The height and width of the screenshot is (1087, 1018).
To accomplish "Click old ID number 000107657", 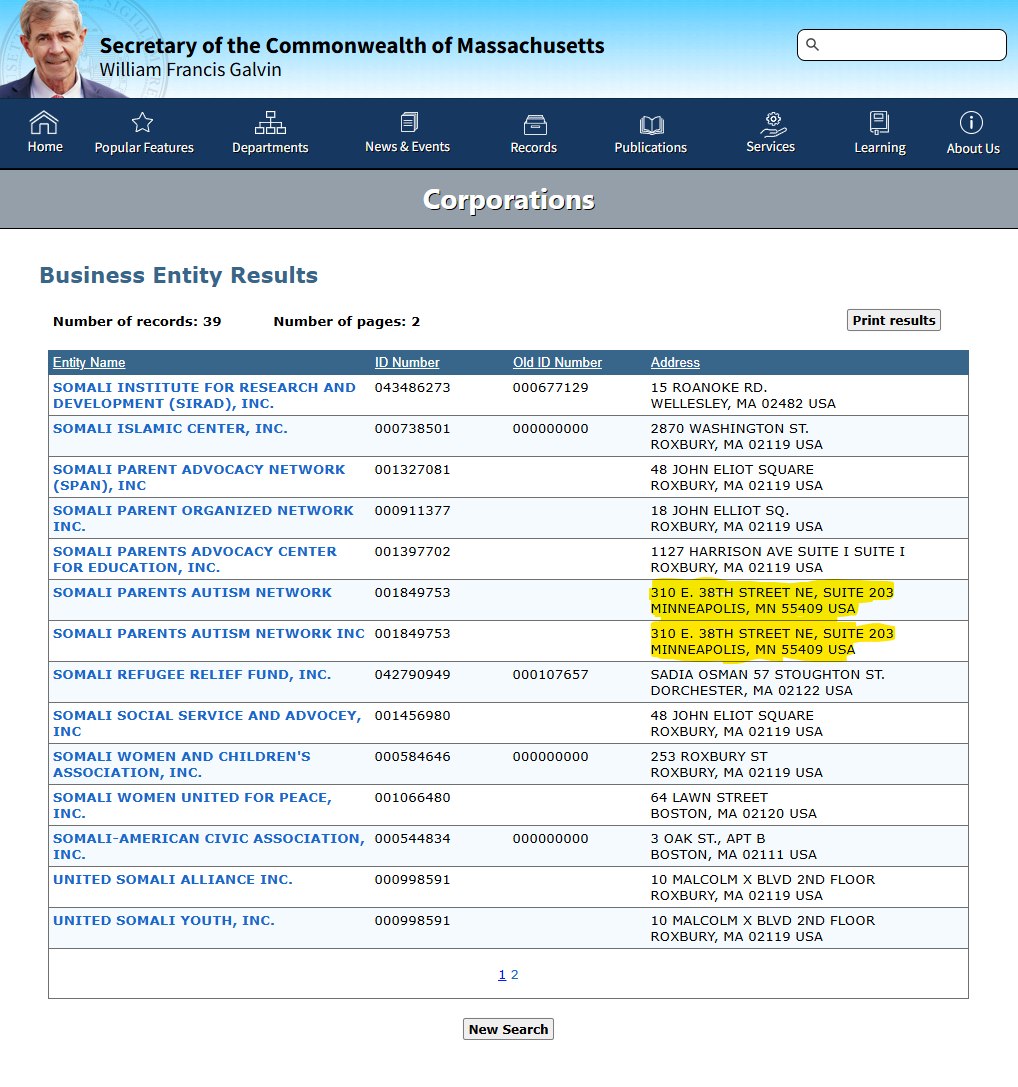I will coord(550,675).
